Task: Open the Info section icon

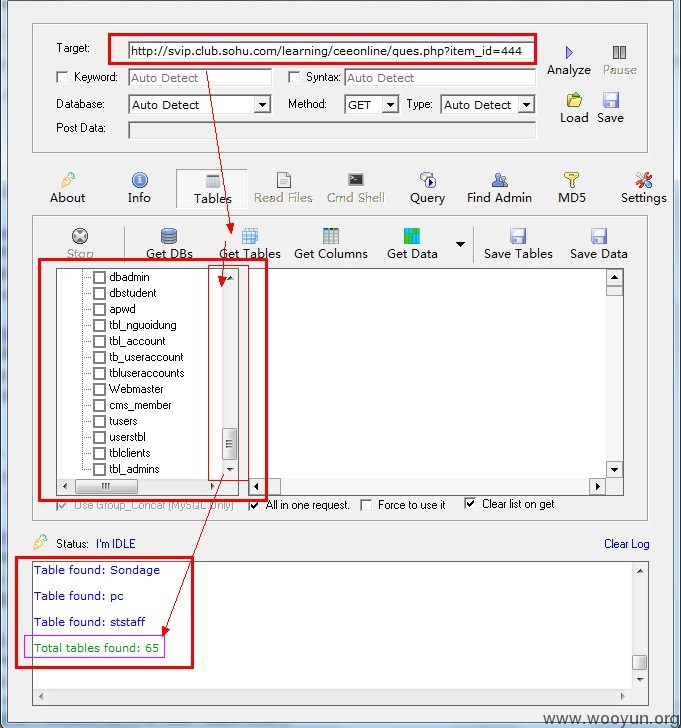Action: pos(139,180)
